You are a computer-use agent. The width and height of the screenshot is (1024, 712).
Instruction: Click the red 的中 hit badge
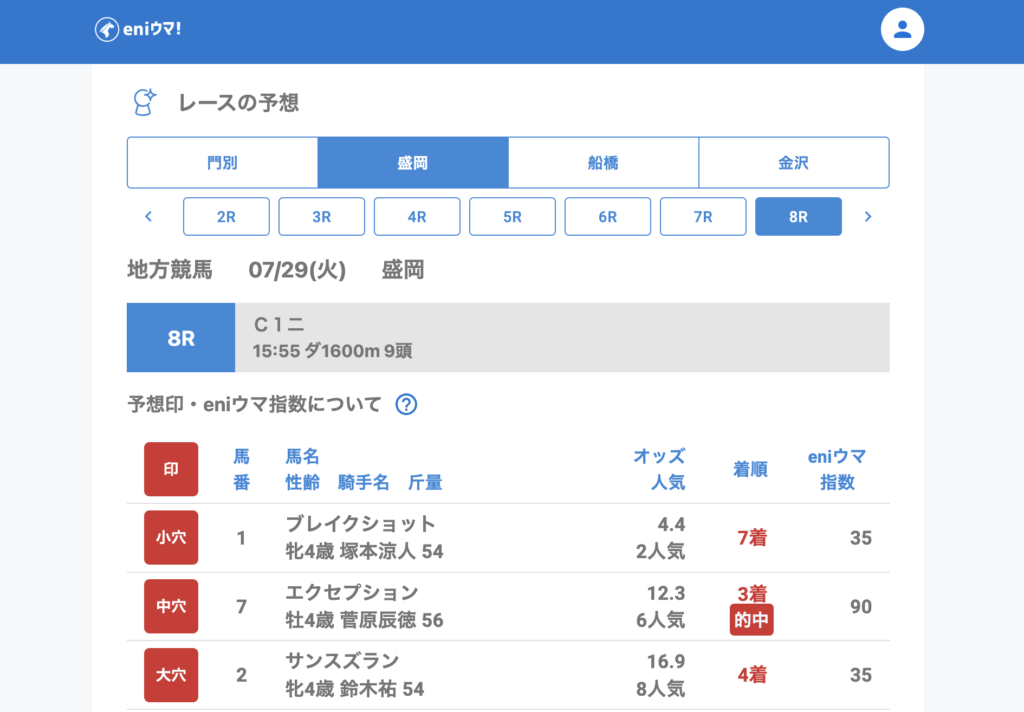pyautogui.click(x=751, y=620)
